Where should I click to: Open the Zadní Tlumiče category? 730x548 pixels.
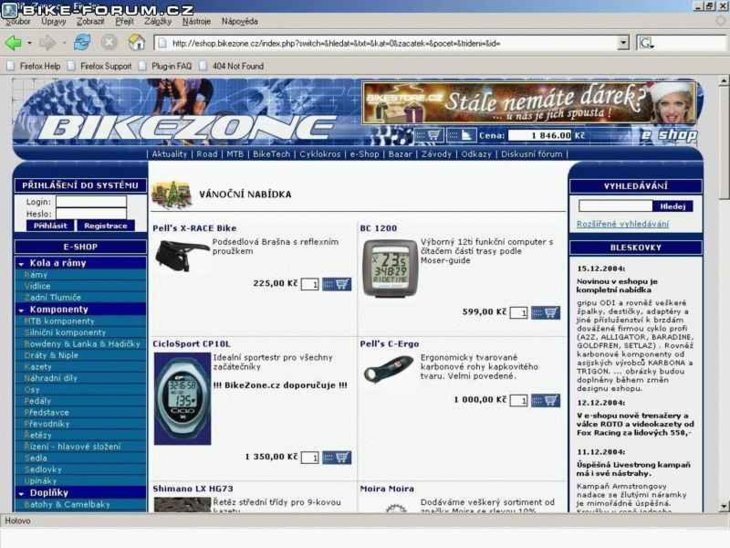click(53, 297)
